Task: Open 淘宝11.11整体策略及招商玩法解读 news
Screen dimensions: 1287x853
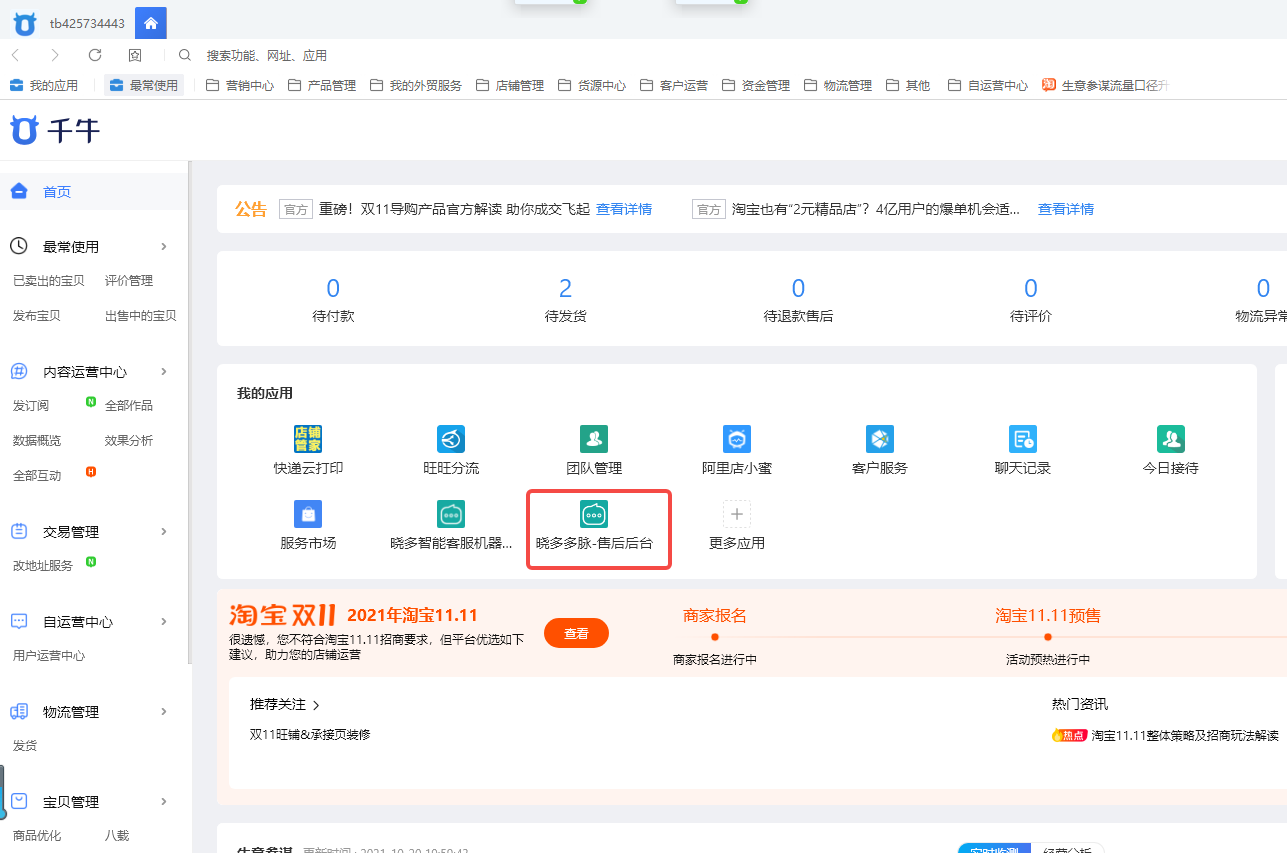Action: tap(1185, 735)
